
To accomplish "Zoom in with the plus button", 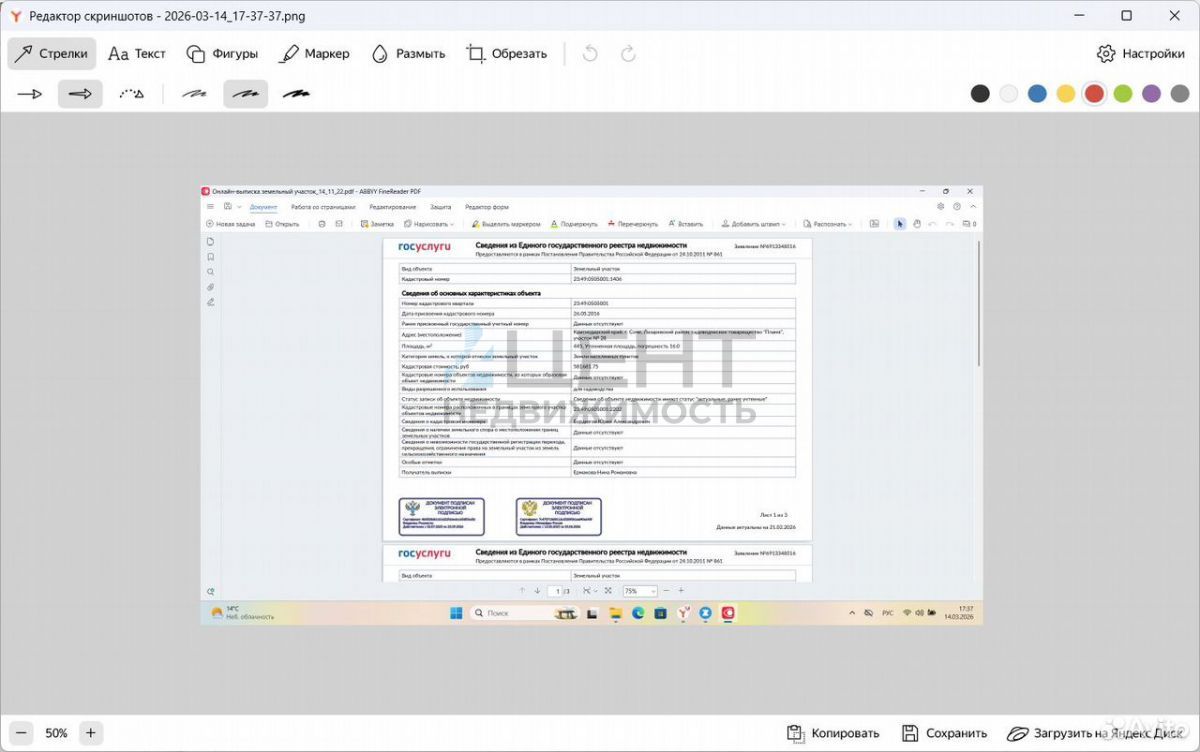I will coord(90,733).
